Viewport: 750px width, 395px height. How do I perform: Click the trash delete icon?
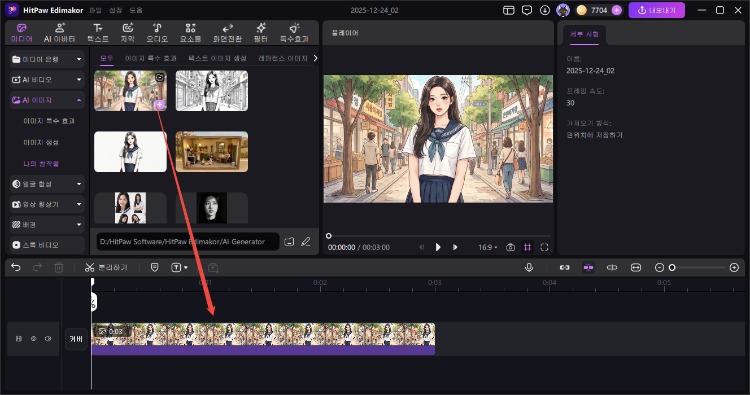pos(59,267)
